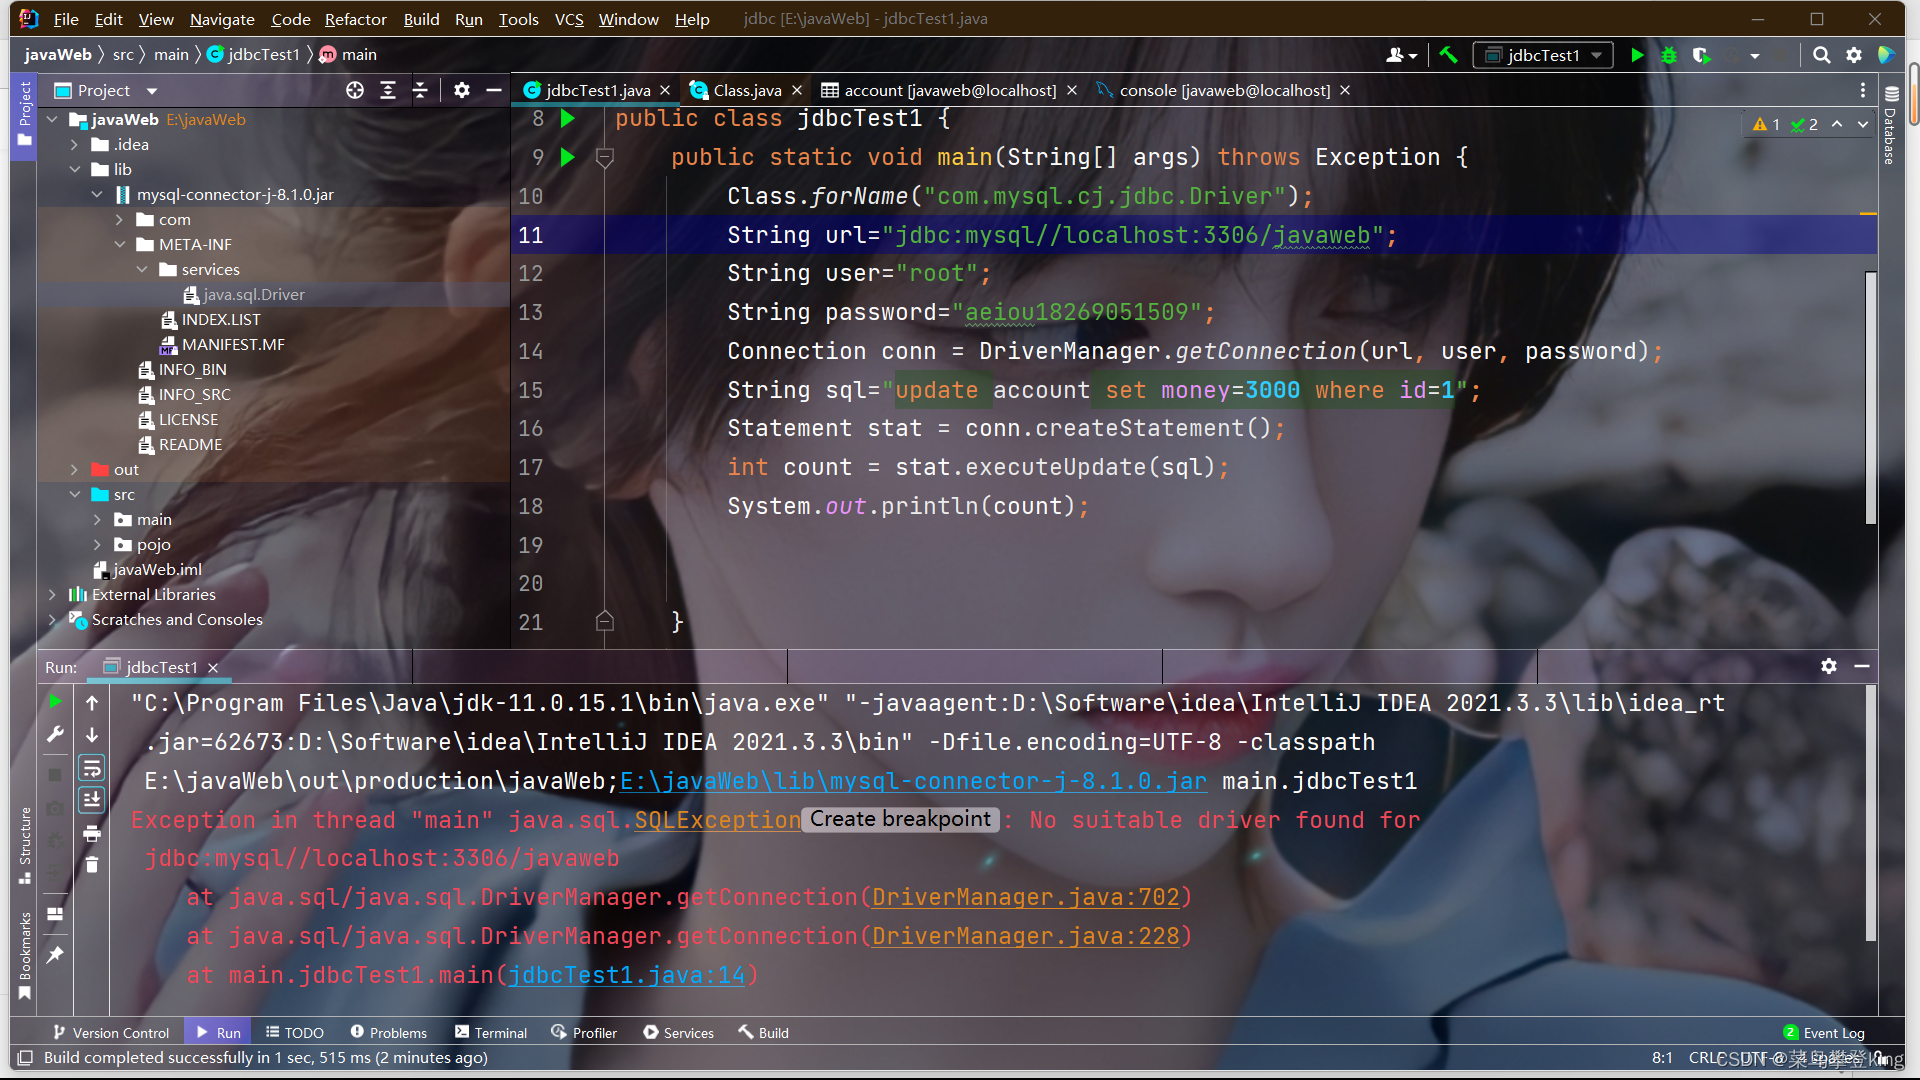Click the Debug bug icon
Image resolution: width=1920 pixels, height=1080 pixels.
coord(1669,55)
